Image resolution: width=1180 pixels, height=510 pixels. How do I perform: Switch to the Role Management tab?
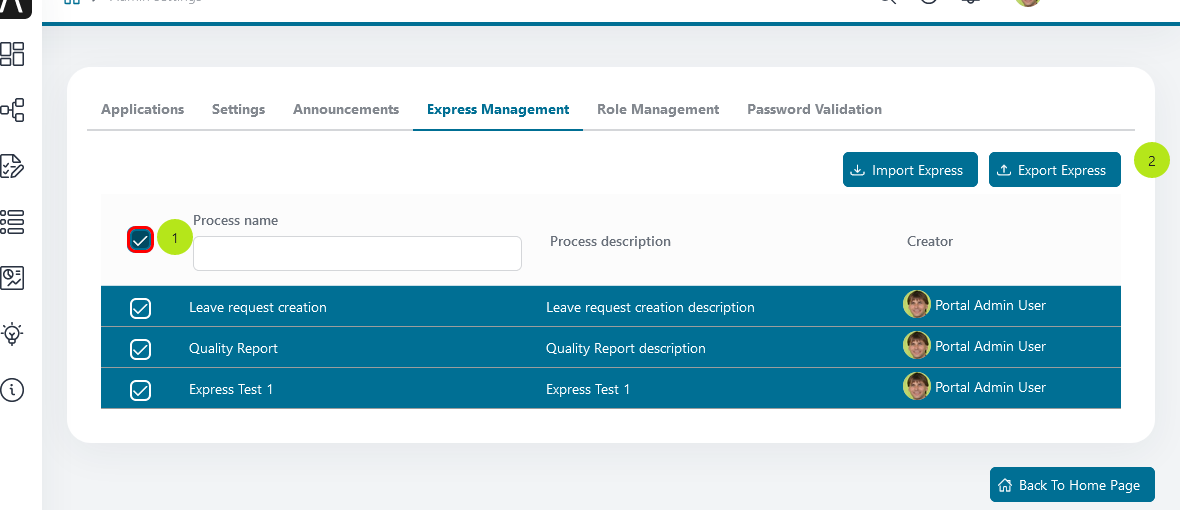658,110
